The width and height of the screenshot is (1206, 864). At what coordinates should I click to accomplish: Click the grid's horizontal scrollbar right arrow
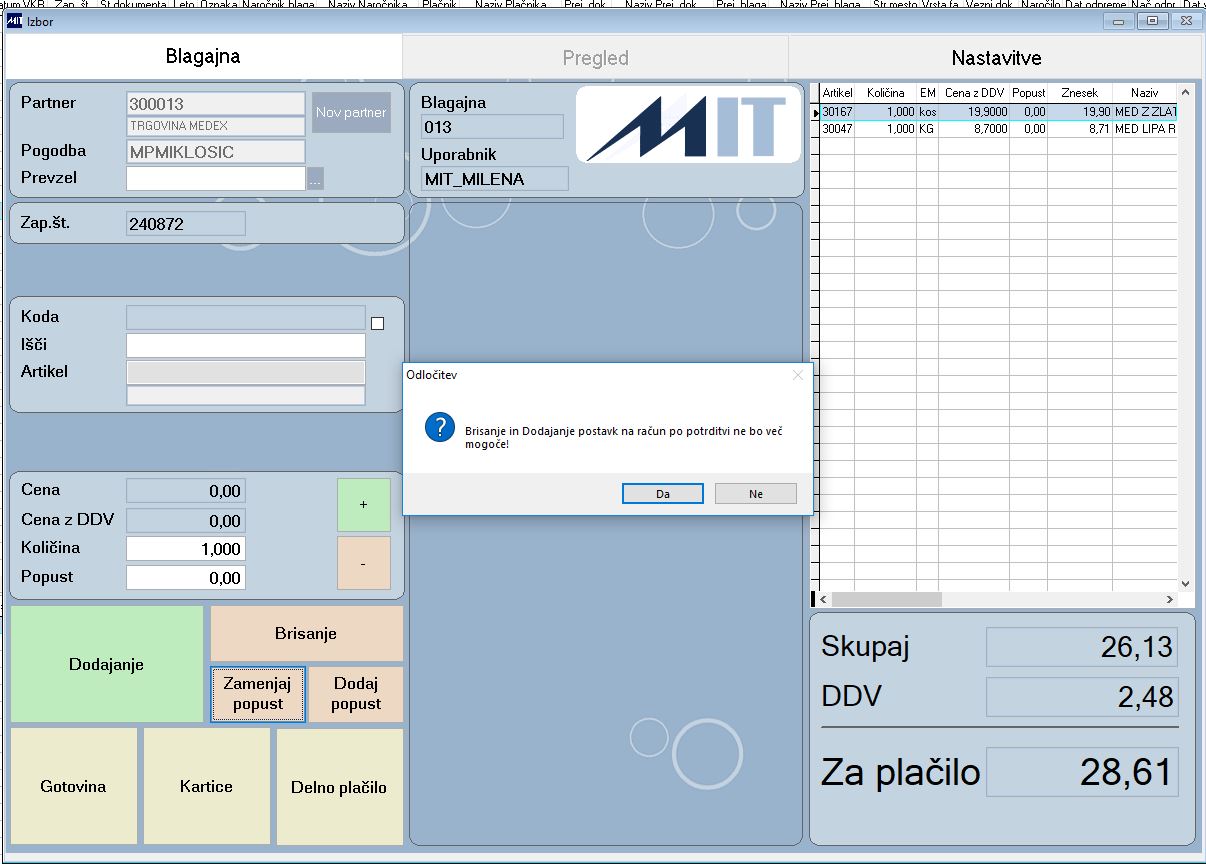[1169, 599]
